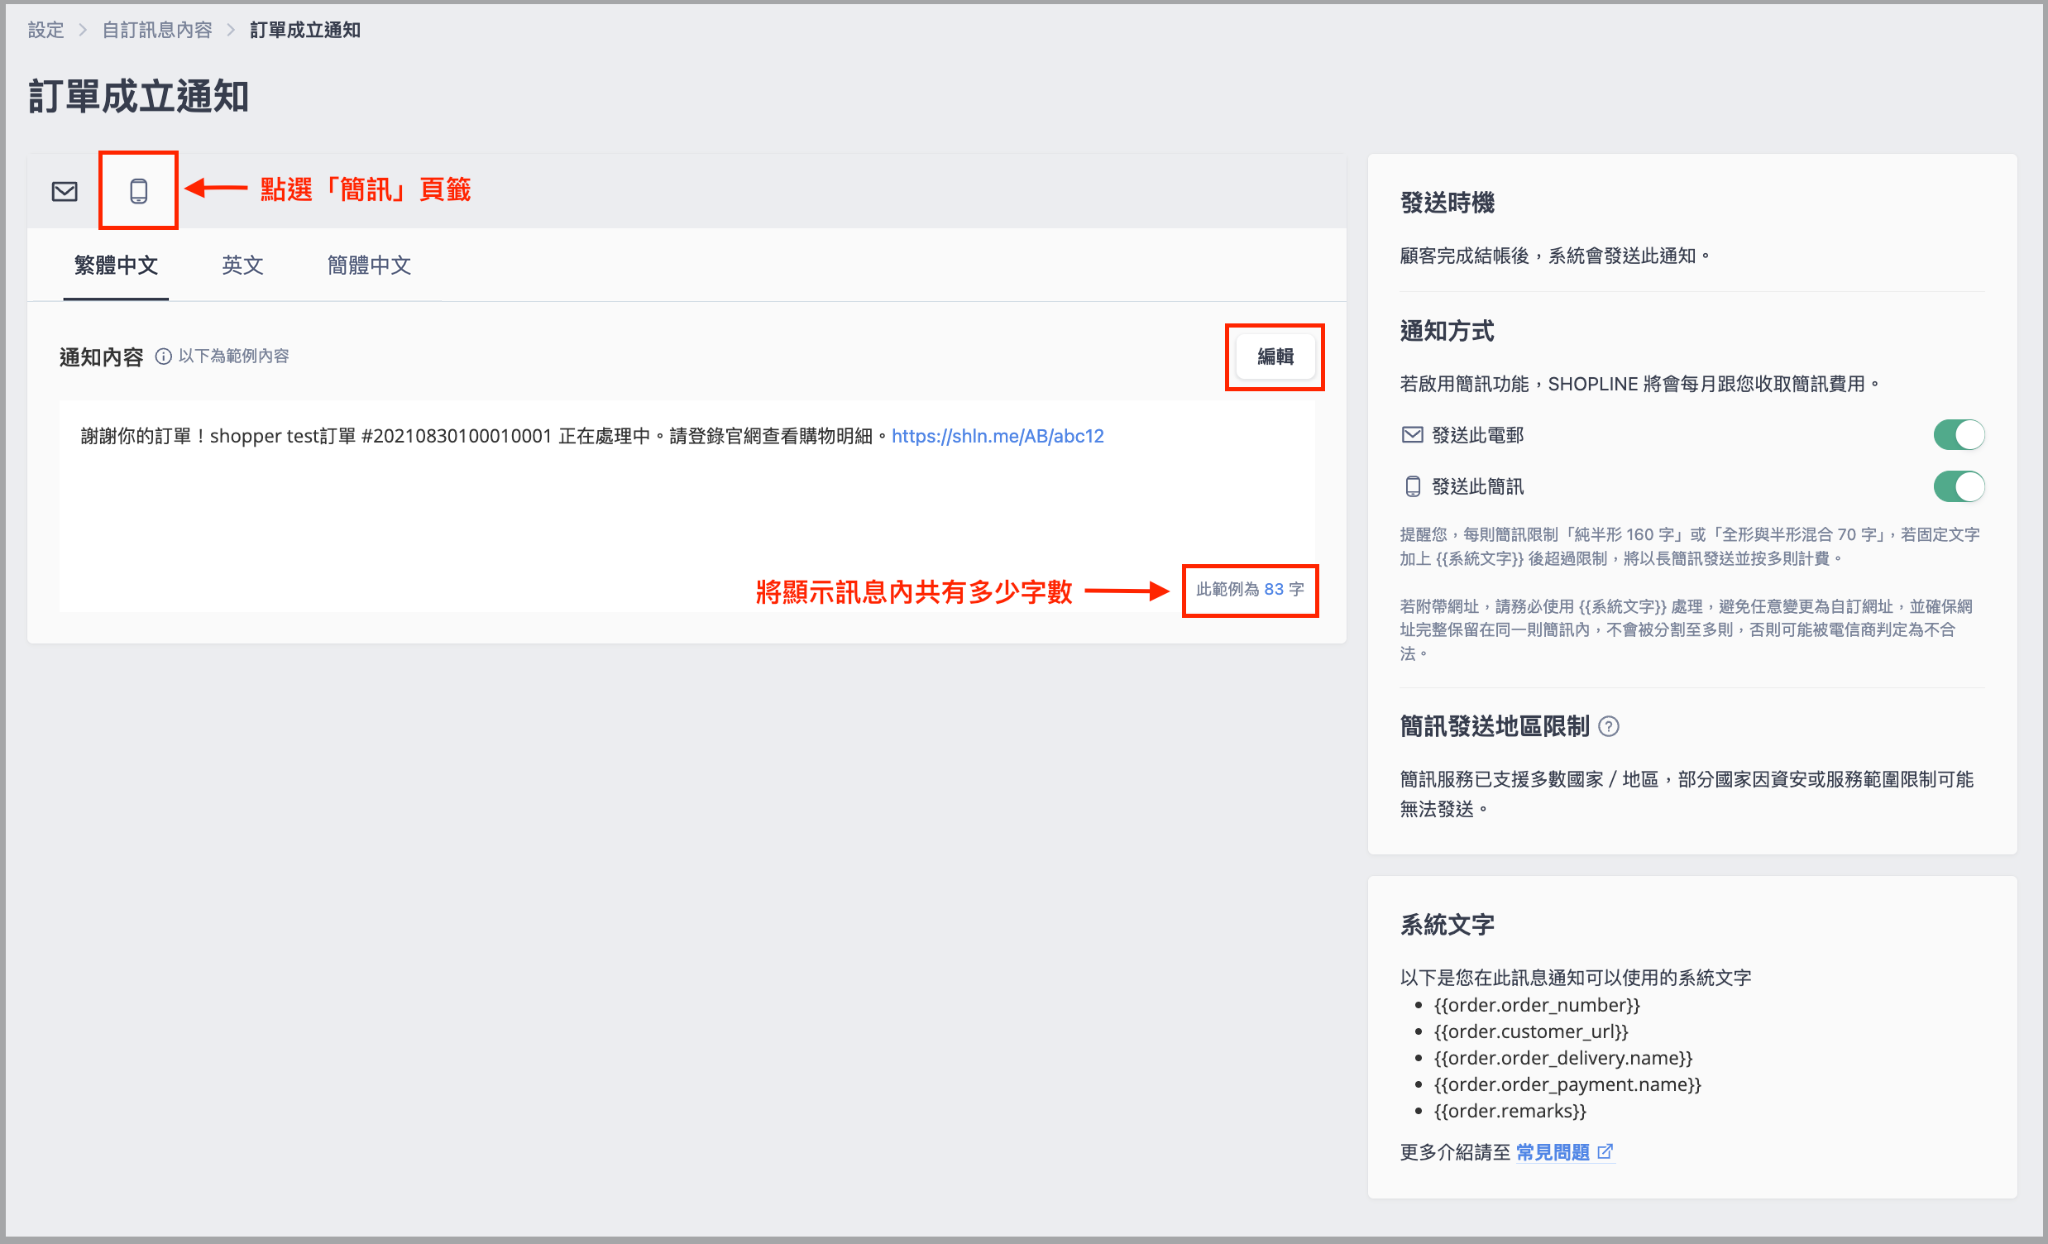Click the 發送時機 heading
Screen dimensions: 2048x1244
(1447, 203)
